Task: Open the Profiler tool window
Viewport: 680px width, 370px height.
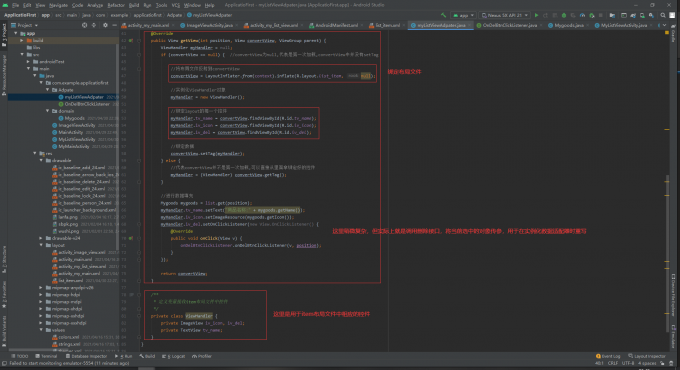Action: tap(202, 356)
